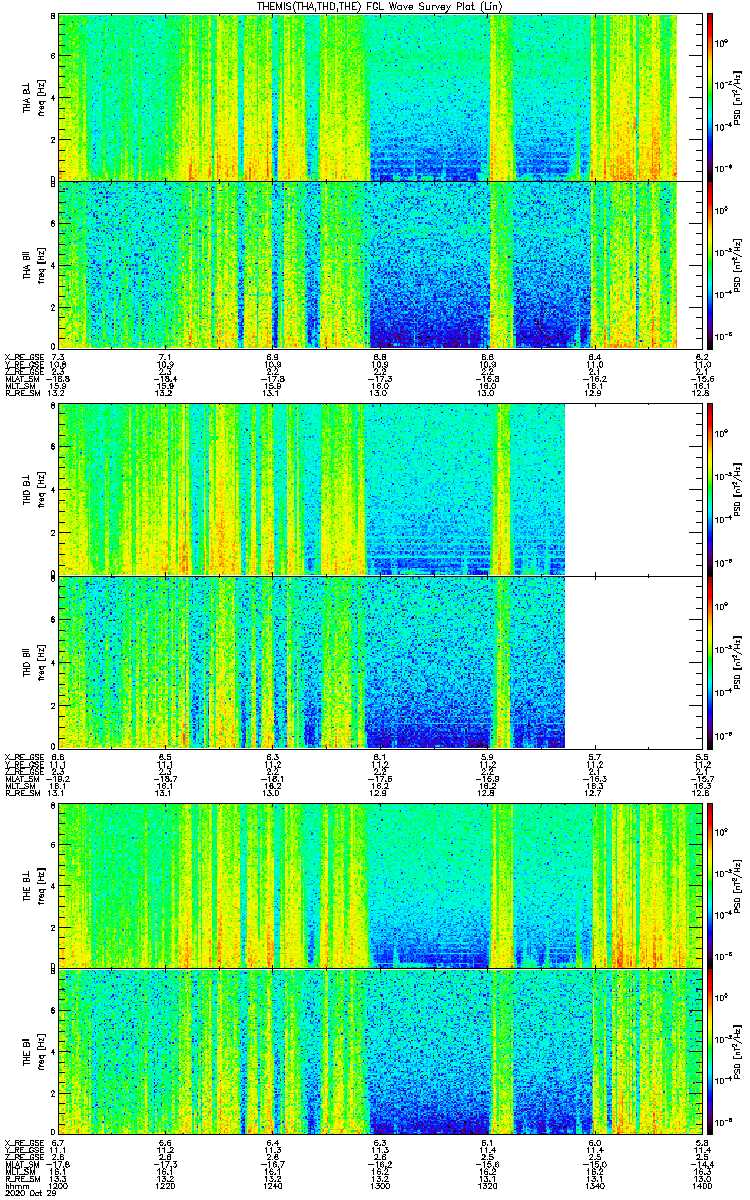
Task: Click the PSD color bar beside THE B⊥
Action: [711, 884]
